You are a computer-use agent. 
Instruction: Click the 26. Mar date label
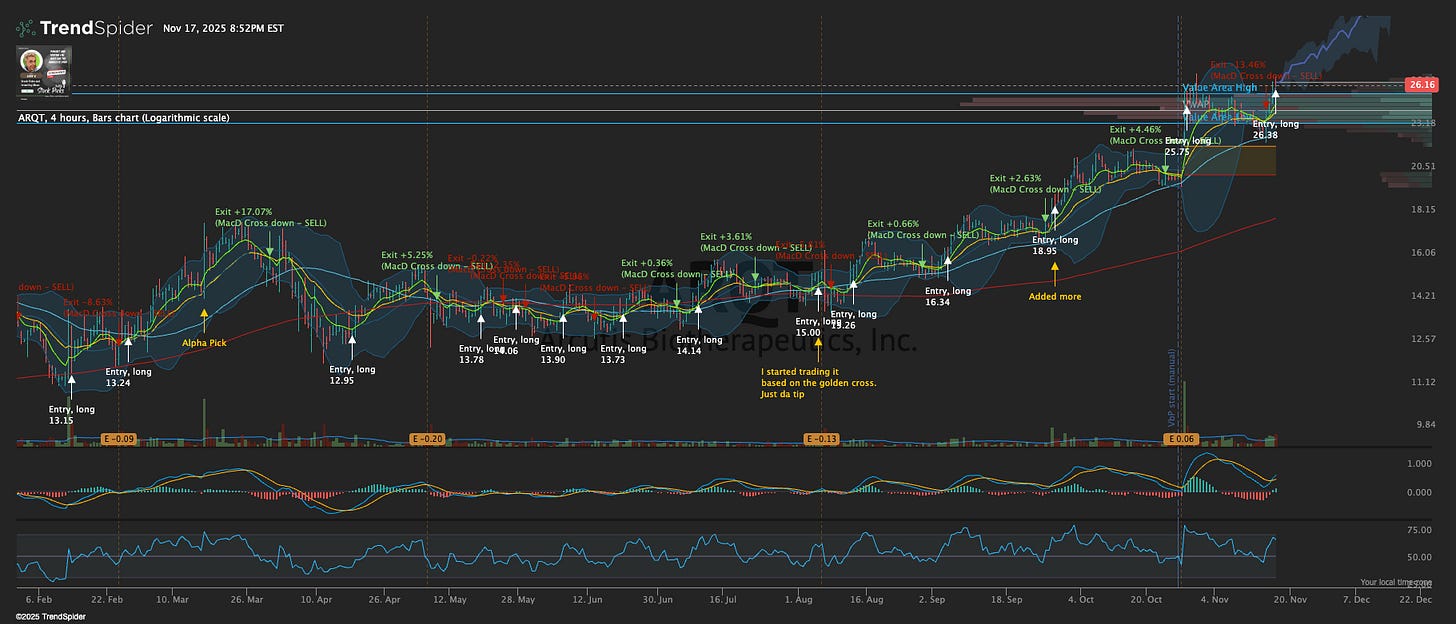pyautogui.click(x=247, y=599)
